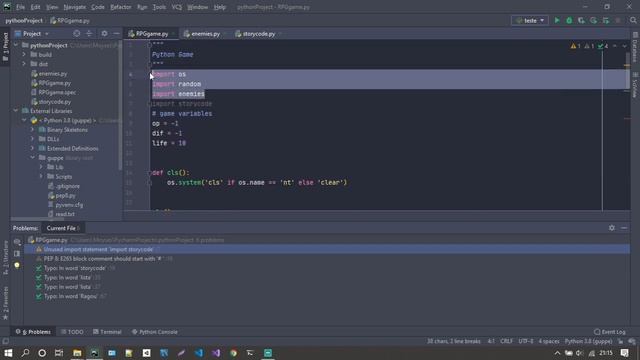Viewport: 640px width, 360px height.
Task: Expand DLLs node
Action: click(33, 139)
